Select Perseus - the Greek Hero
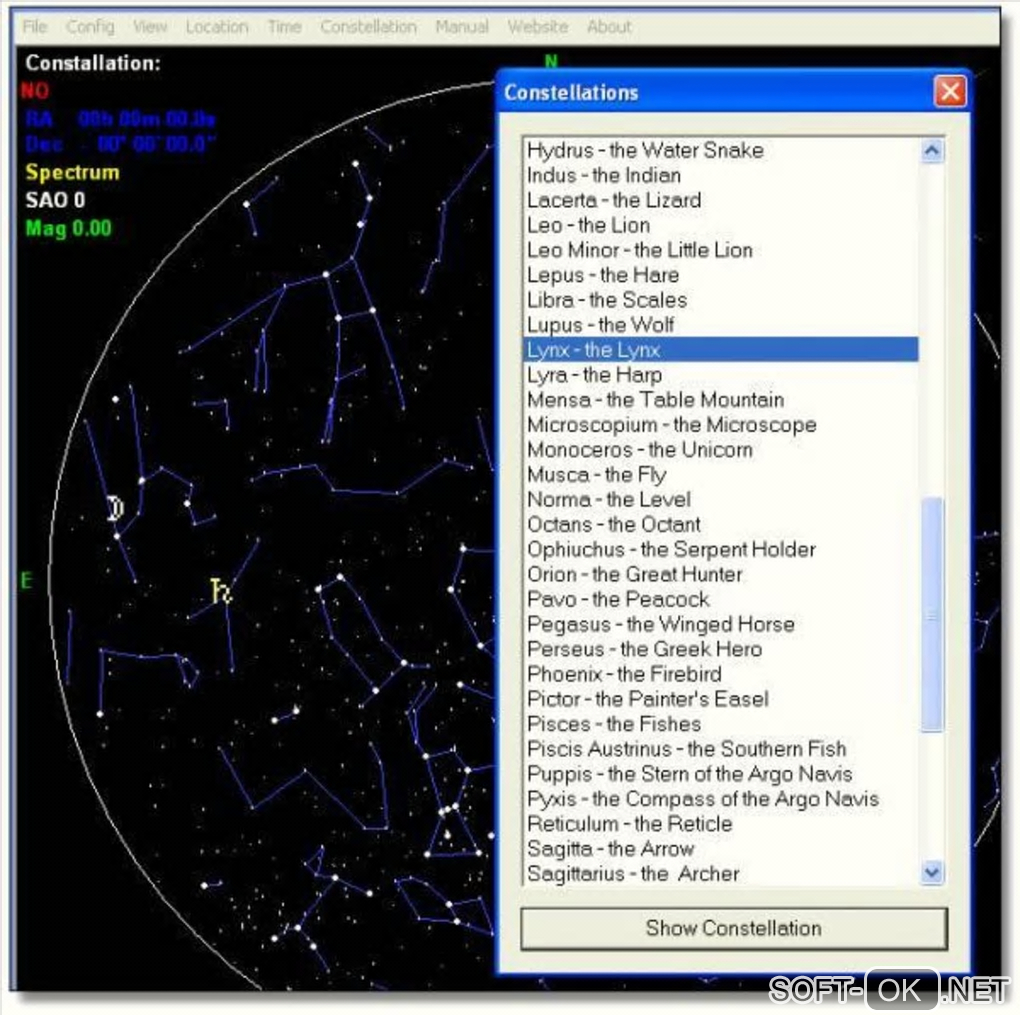 (720, 649)
